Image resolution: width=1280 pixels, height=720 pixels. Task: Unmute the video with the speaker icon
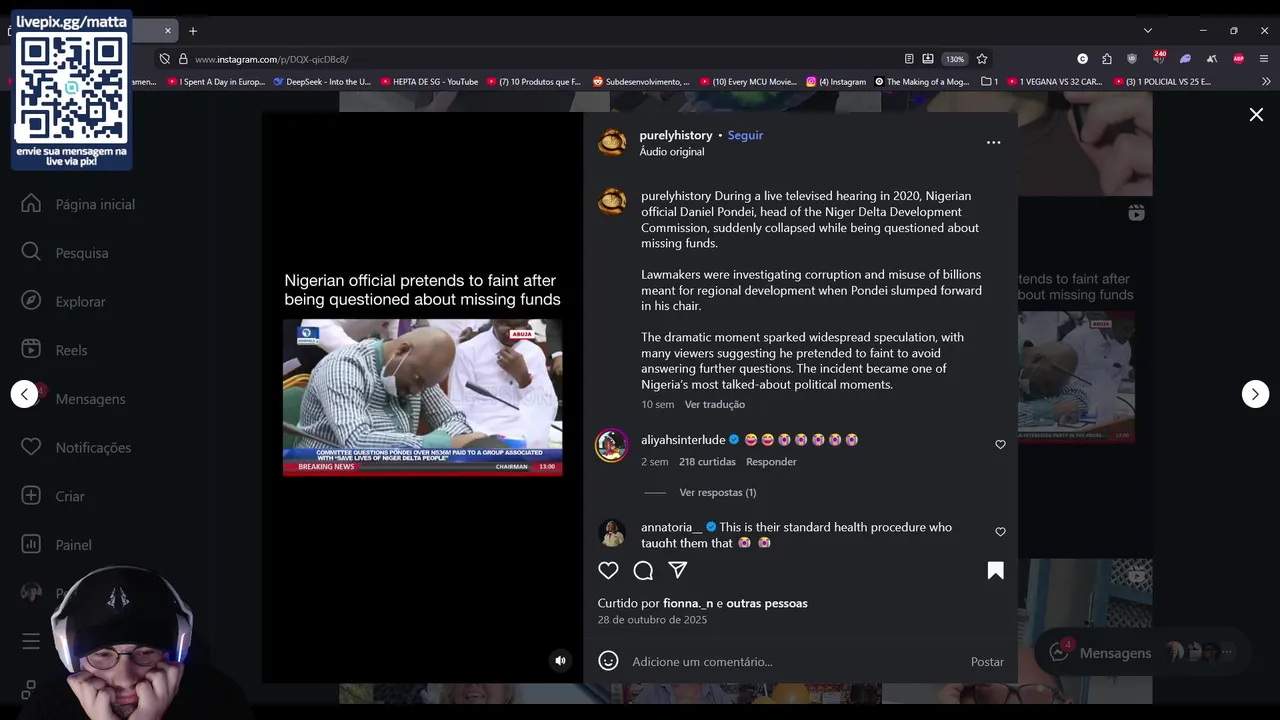pyautogui.click(x=560, y=660)
